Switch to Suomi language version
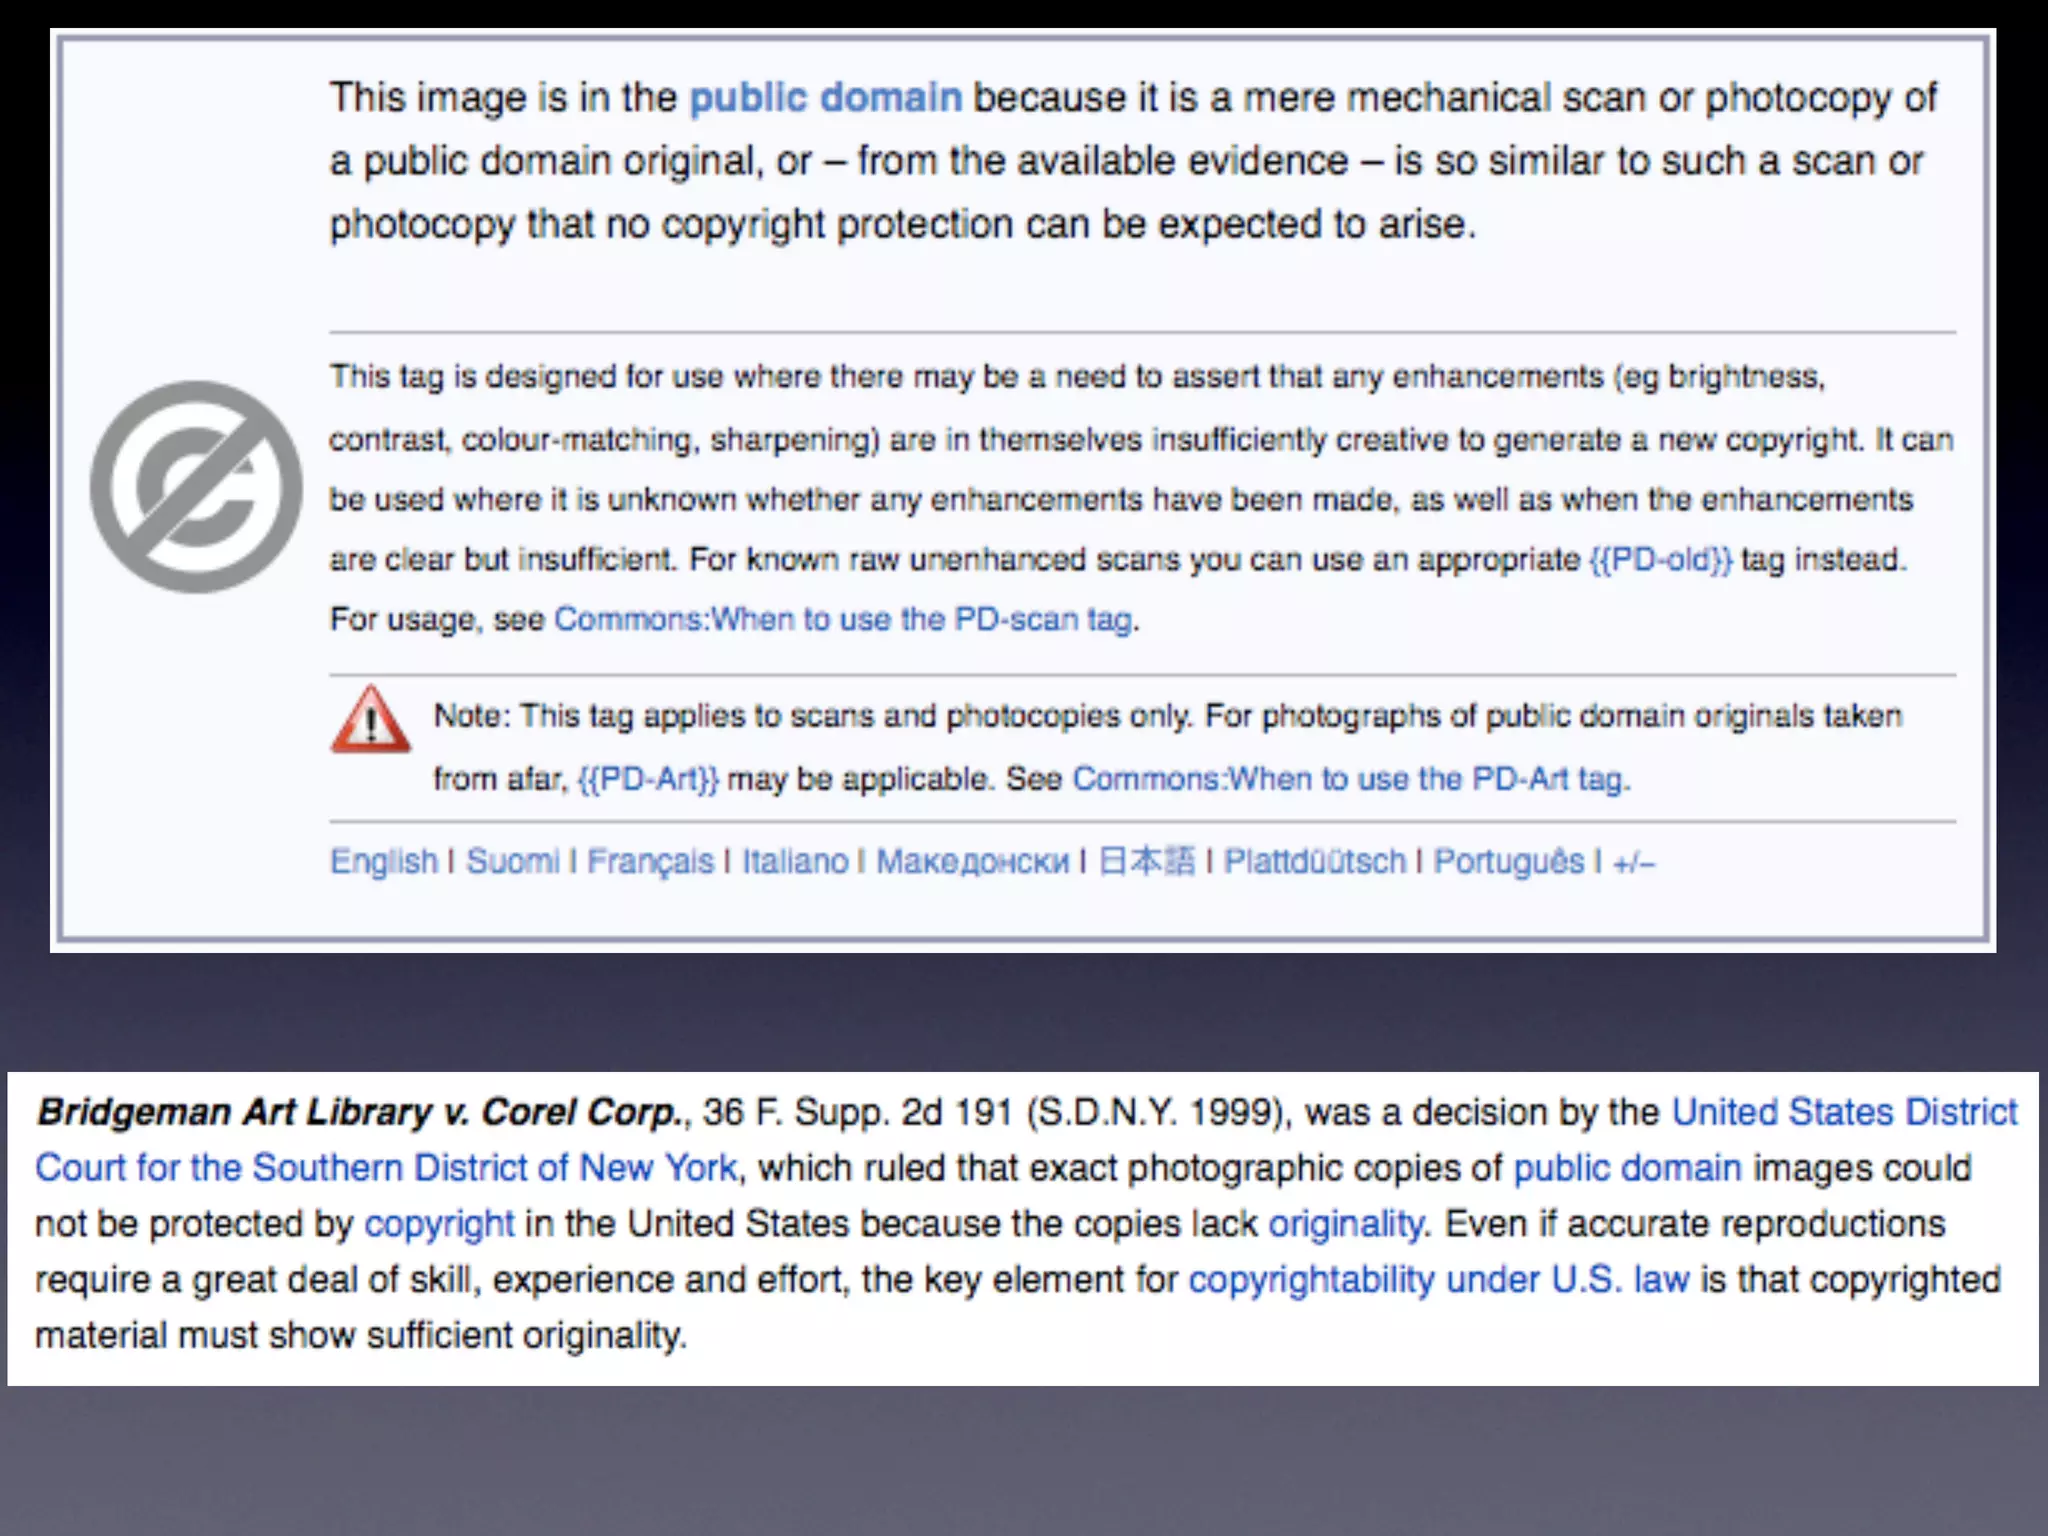2048x1536 pixels. (512, 861)
